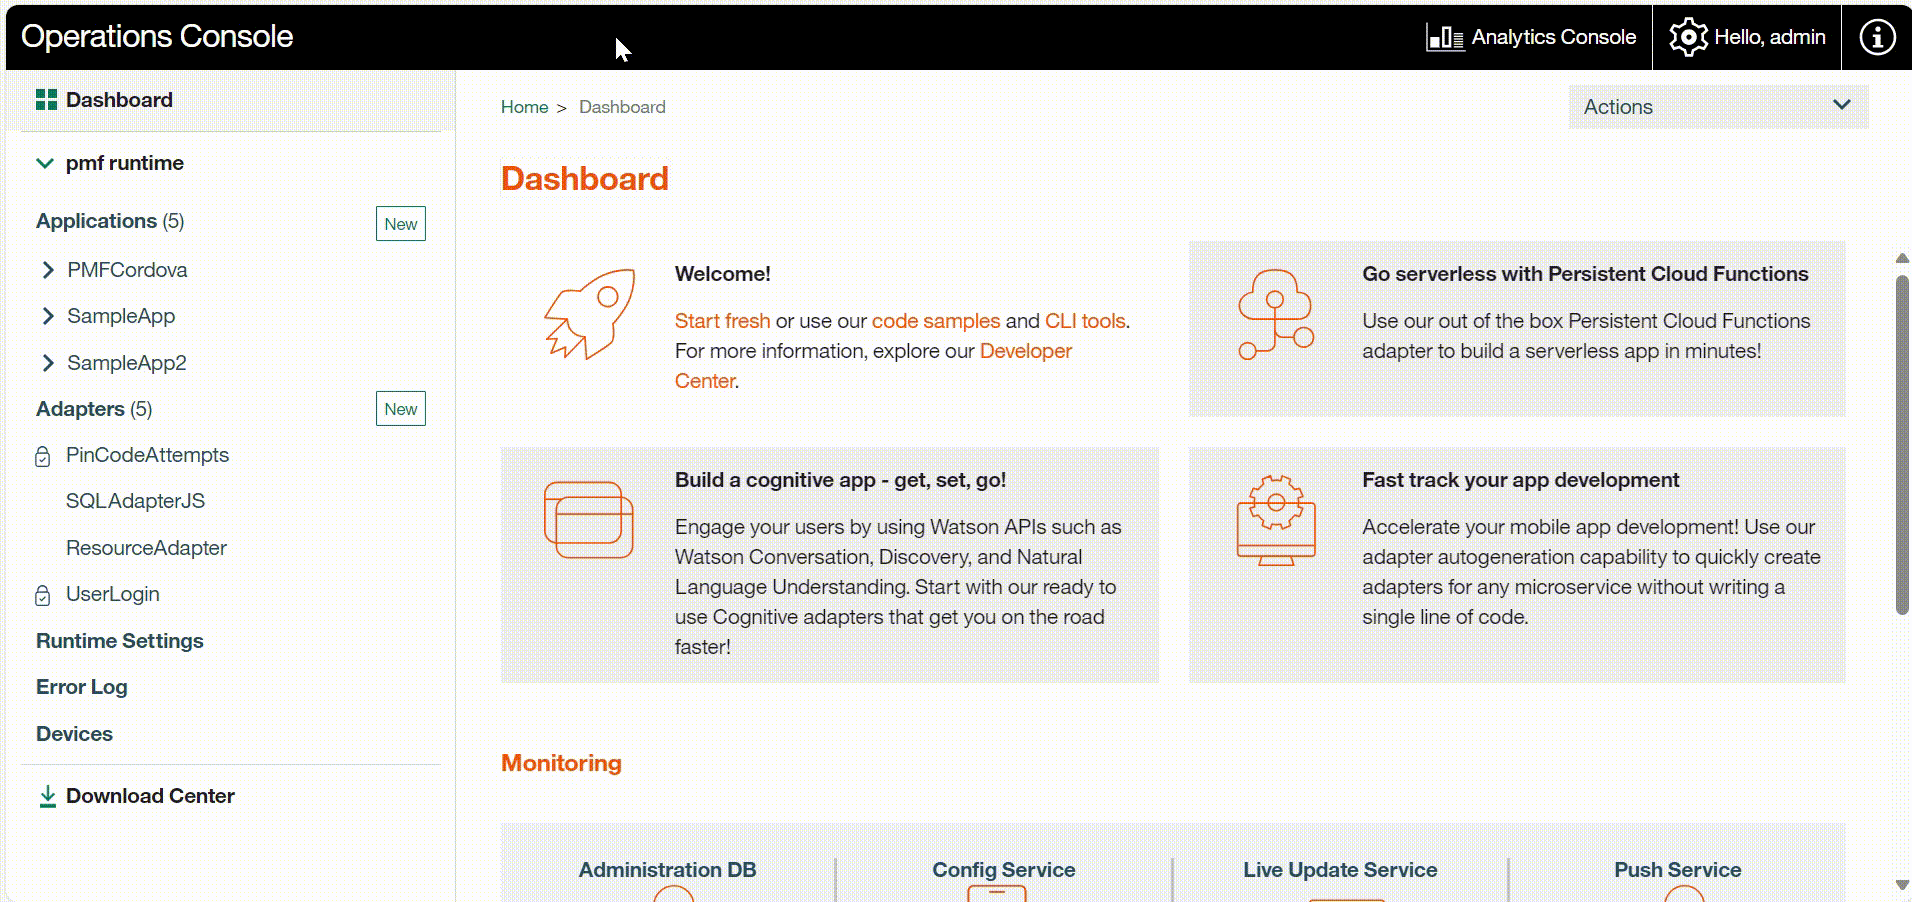
Task: Click the rocket icon in Welcome card
Action: pos(589,314)
